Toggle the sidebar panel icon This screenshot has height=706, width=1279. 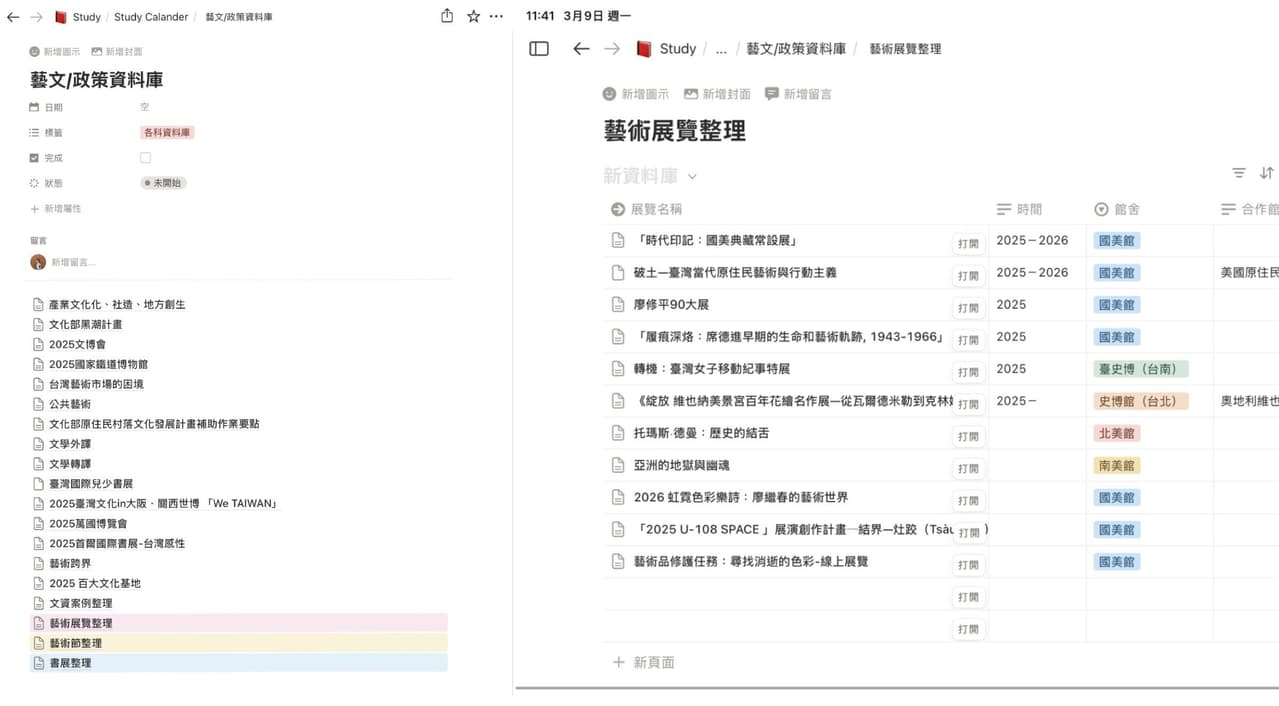(539, 48)
